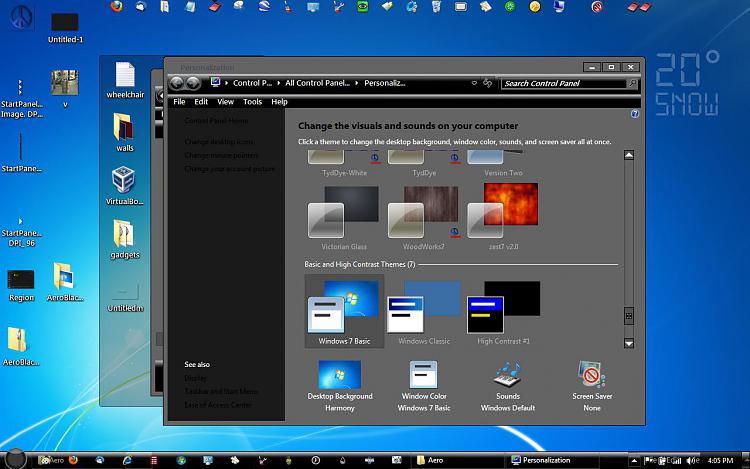
Task: Open Ease of Access Center link
Action: 218,405
